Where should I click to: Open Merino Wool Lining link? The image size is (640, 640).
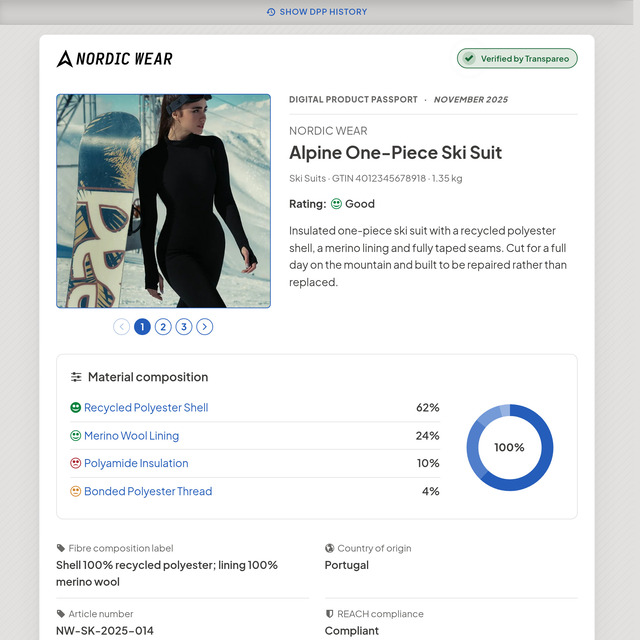pyautogui.click(x=131, y=436)
